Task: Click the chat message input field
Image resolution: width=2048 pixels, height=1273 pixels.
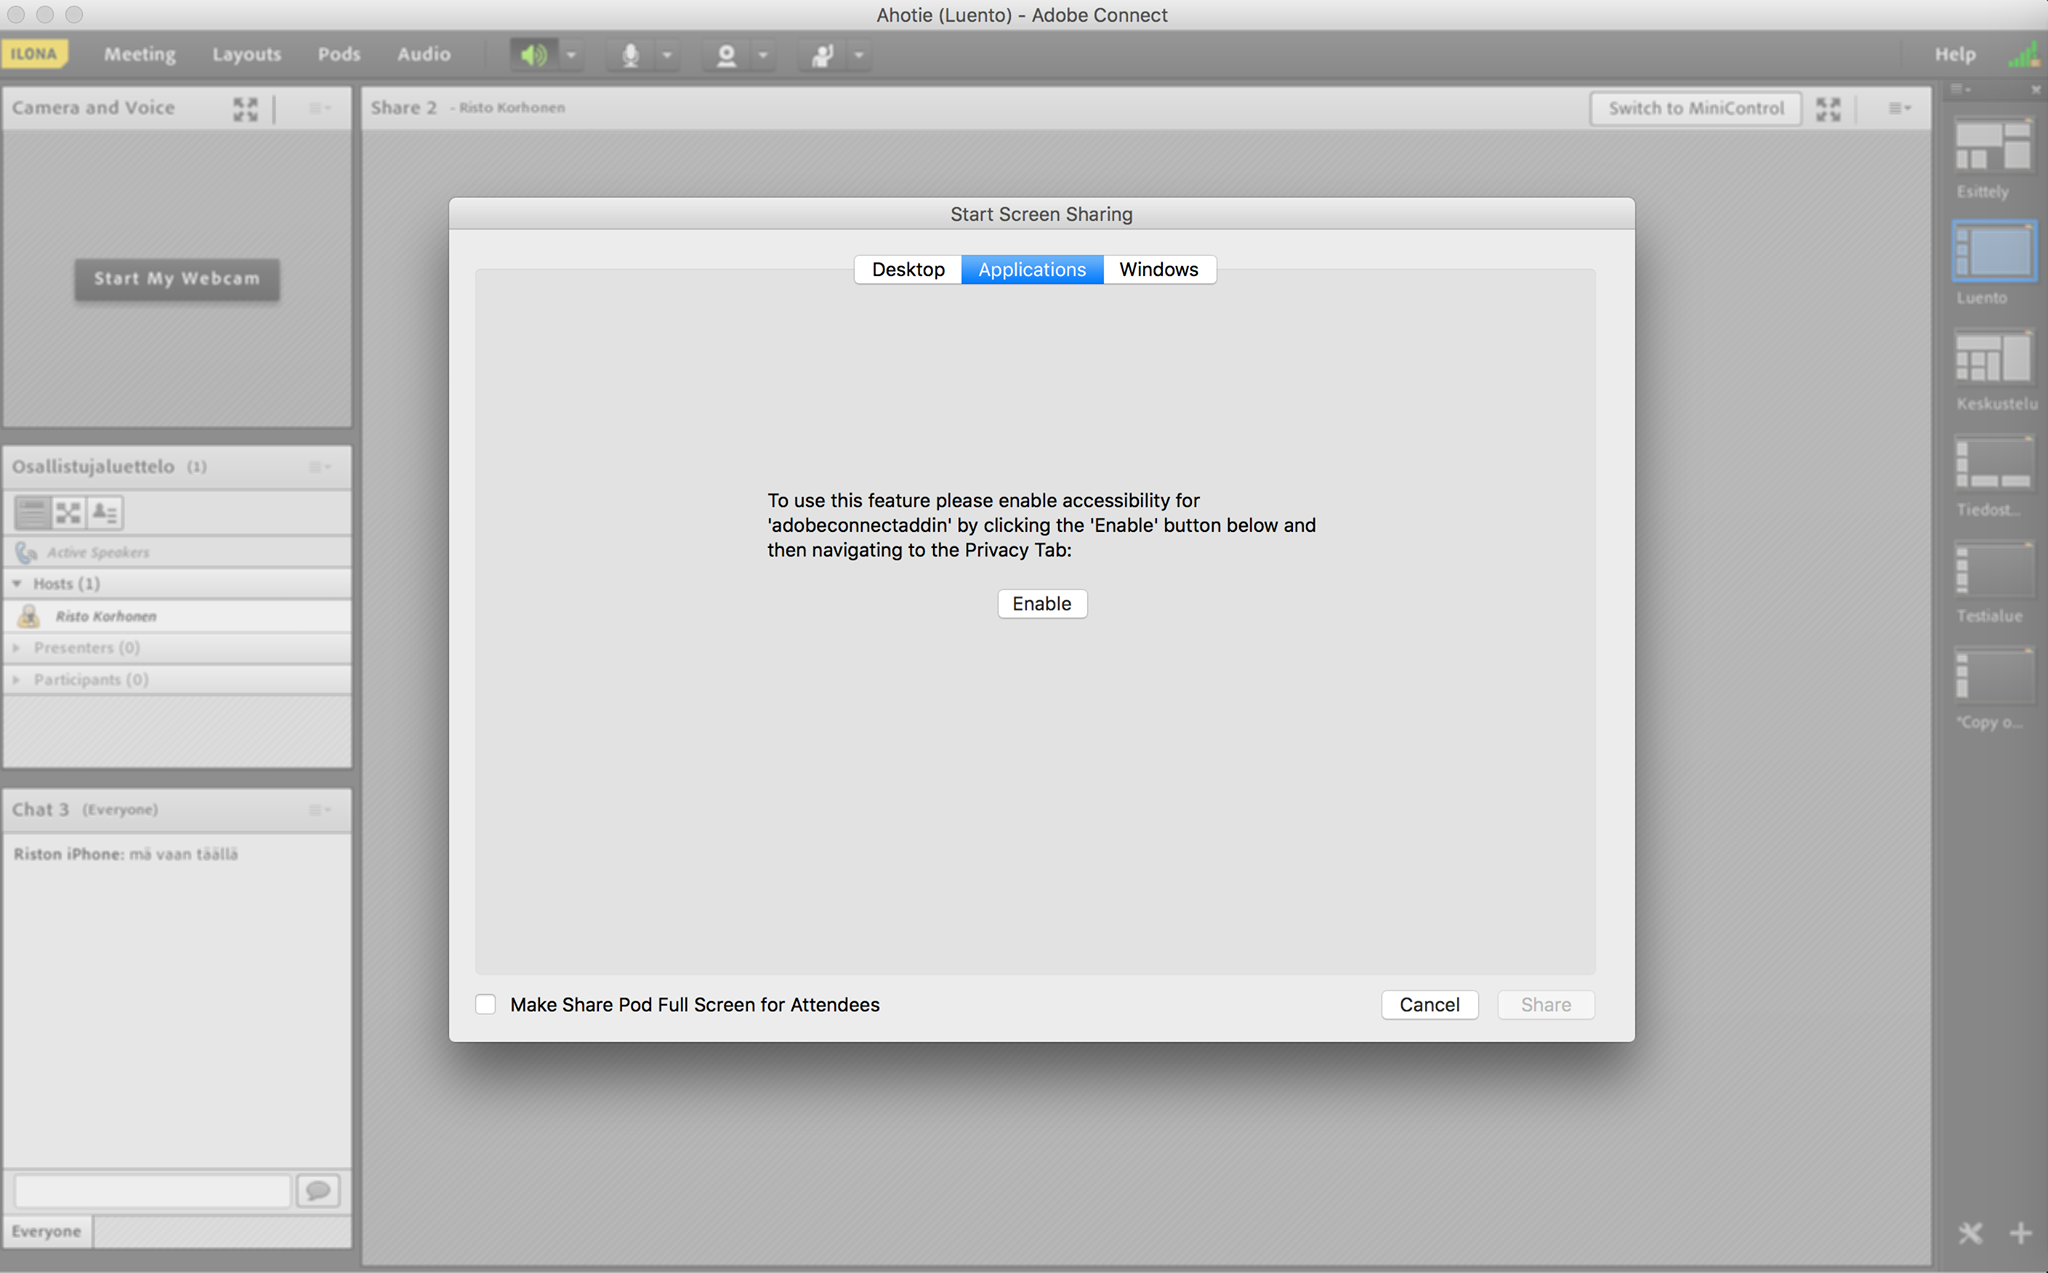Action: point(152,1191)
